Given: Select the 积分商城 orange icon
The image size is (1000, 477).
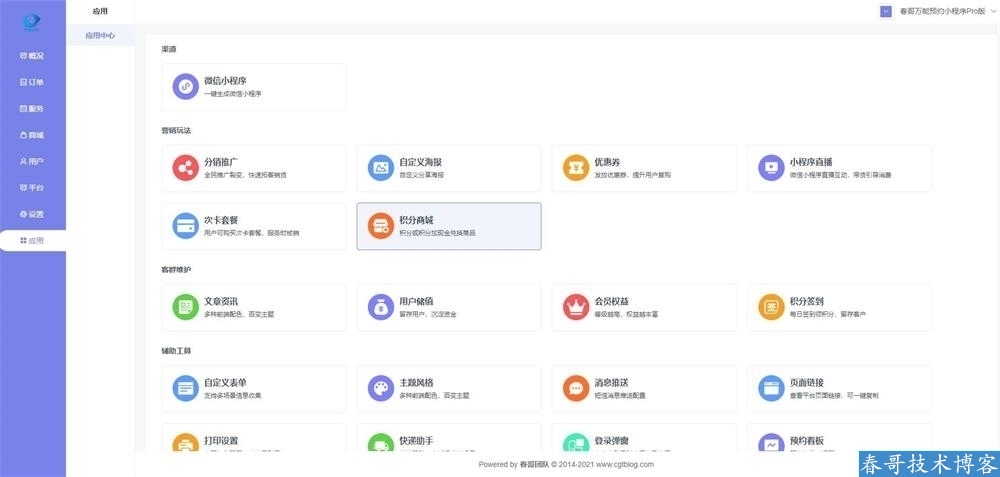Looking at the screenshot, I should click(x=380, y=226).
